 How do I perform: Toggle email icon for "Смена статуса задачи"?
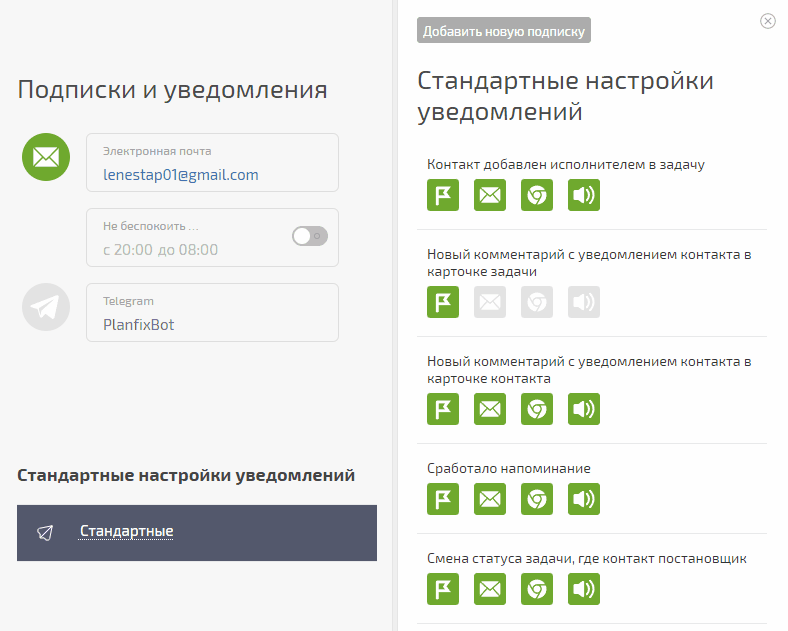click(x=490, y=589)
